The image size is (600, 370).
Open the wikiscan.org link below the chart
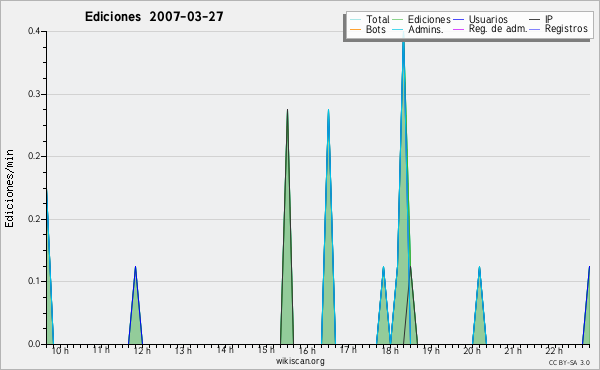click(x=300, y=361)
